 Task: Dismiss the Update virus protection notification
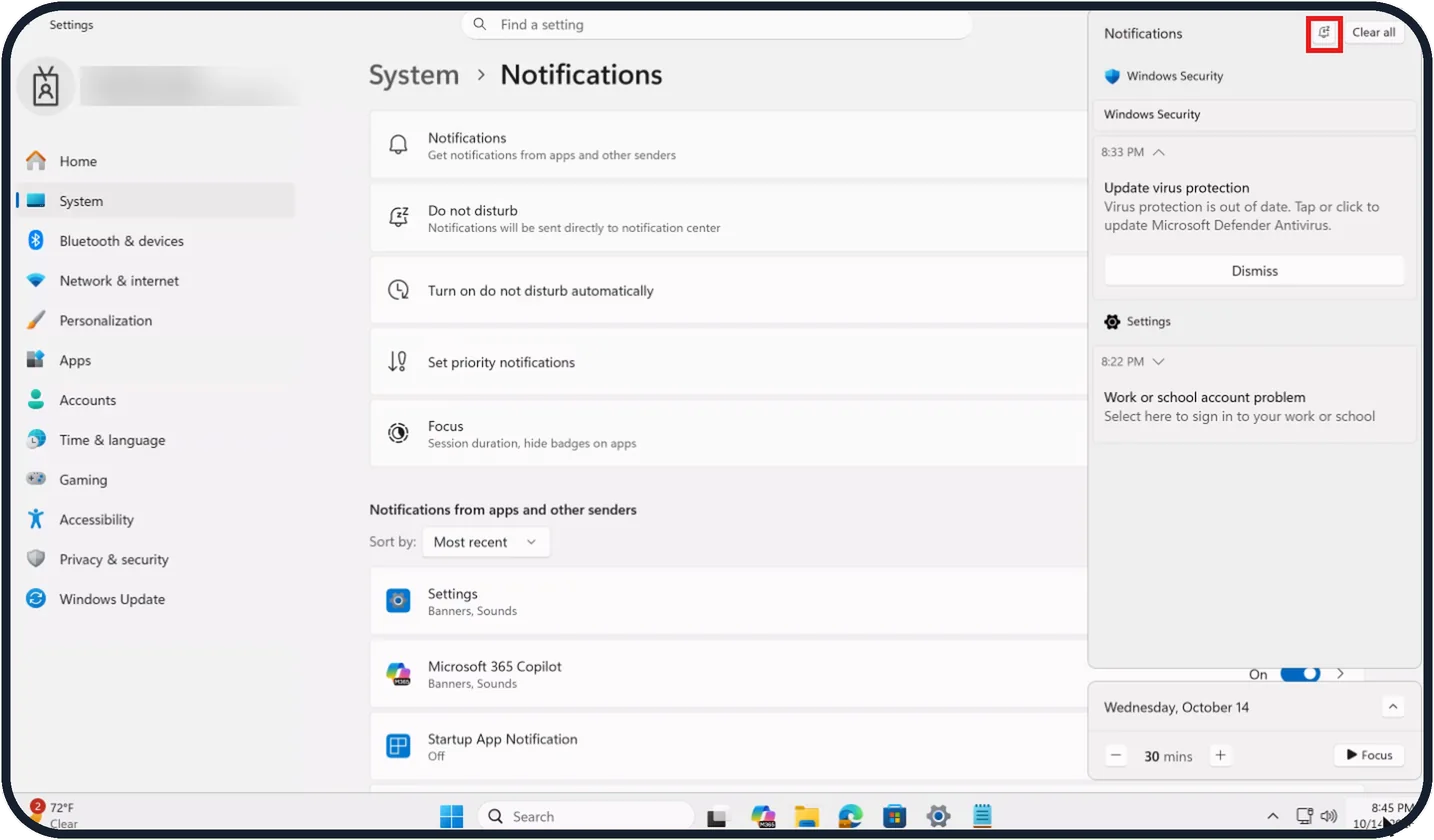pos(1254,271)
